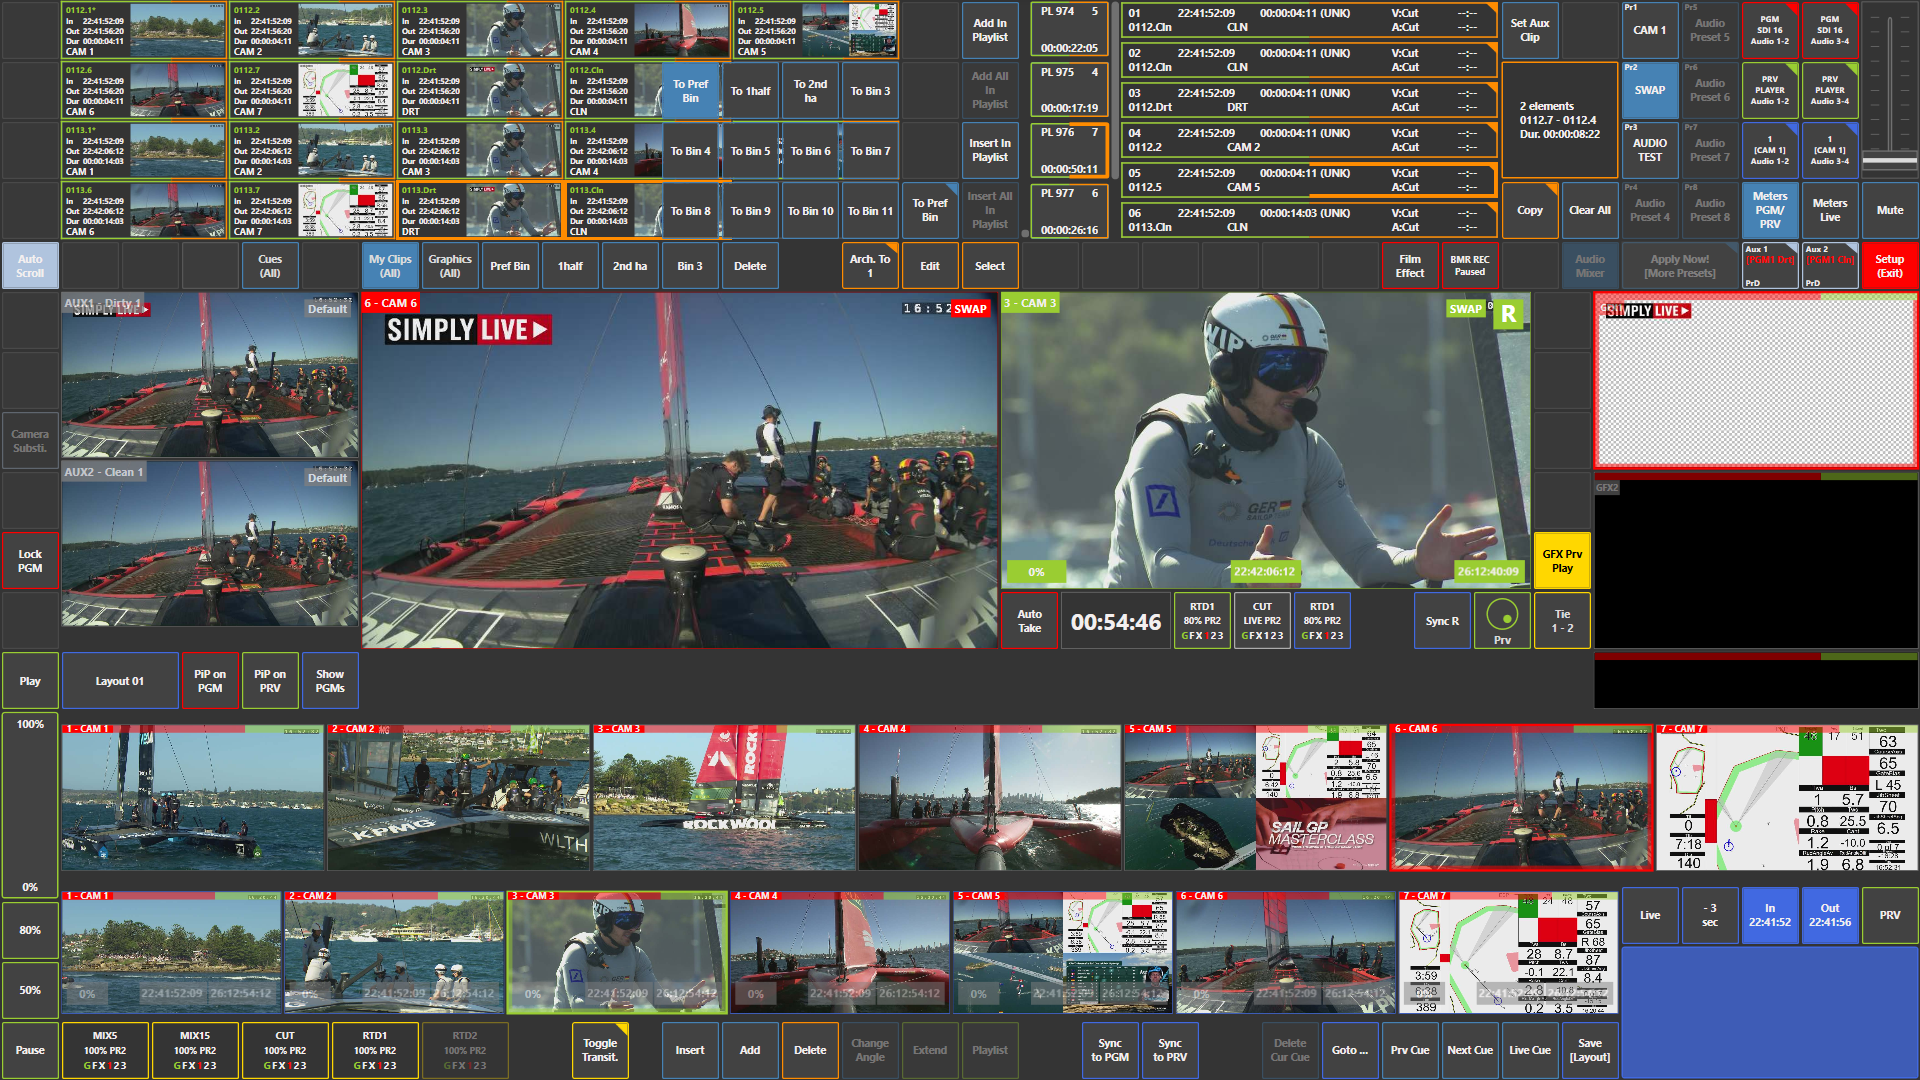Set In point 22:41:52
This screenshot has height=1080, width=1920.
pos(1770,915)
